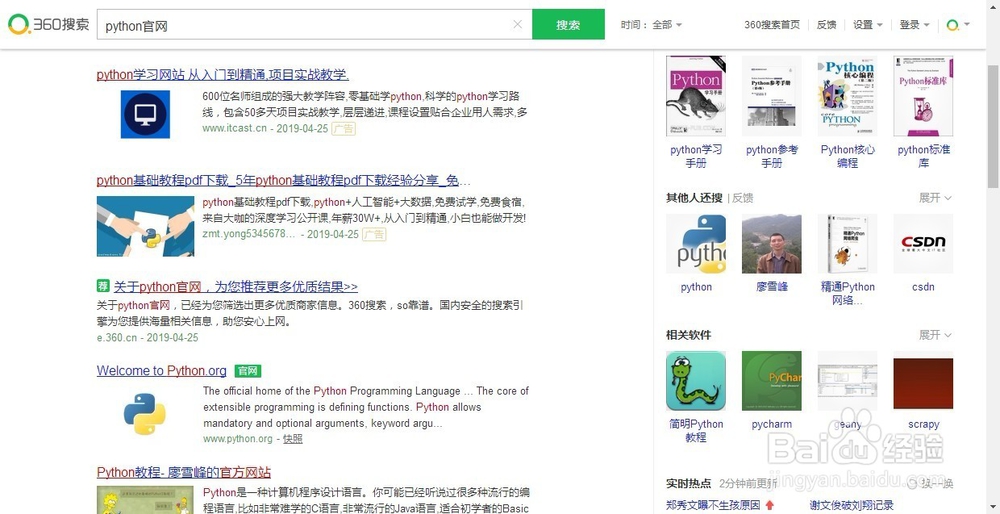Open the 时间：全部 filter dropdown

[x=651, y=25]
